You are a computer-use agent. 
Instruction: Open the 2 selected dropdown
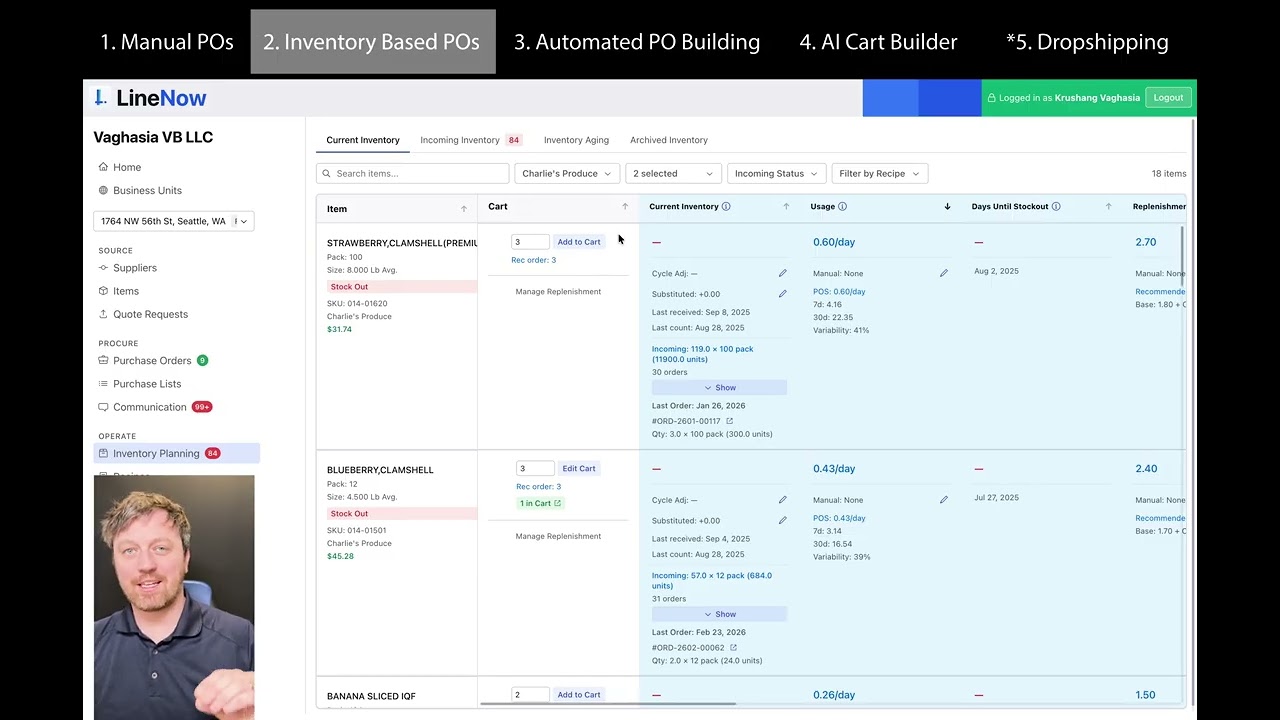pos(673,173)
